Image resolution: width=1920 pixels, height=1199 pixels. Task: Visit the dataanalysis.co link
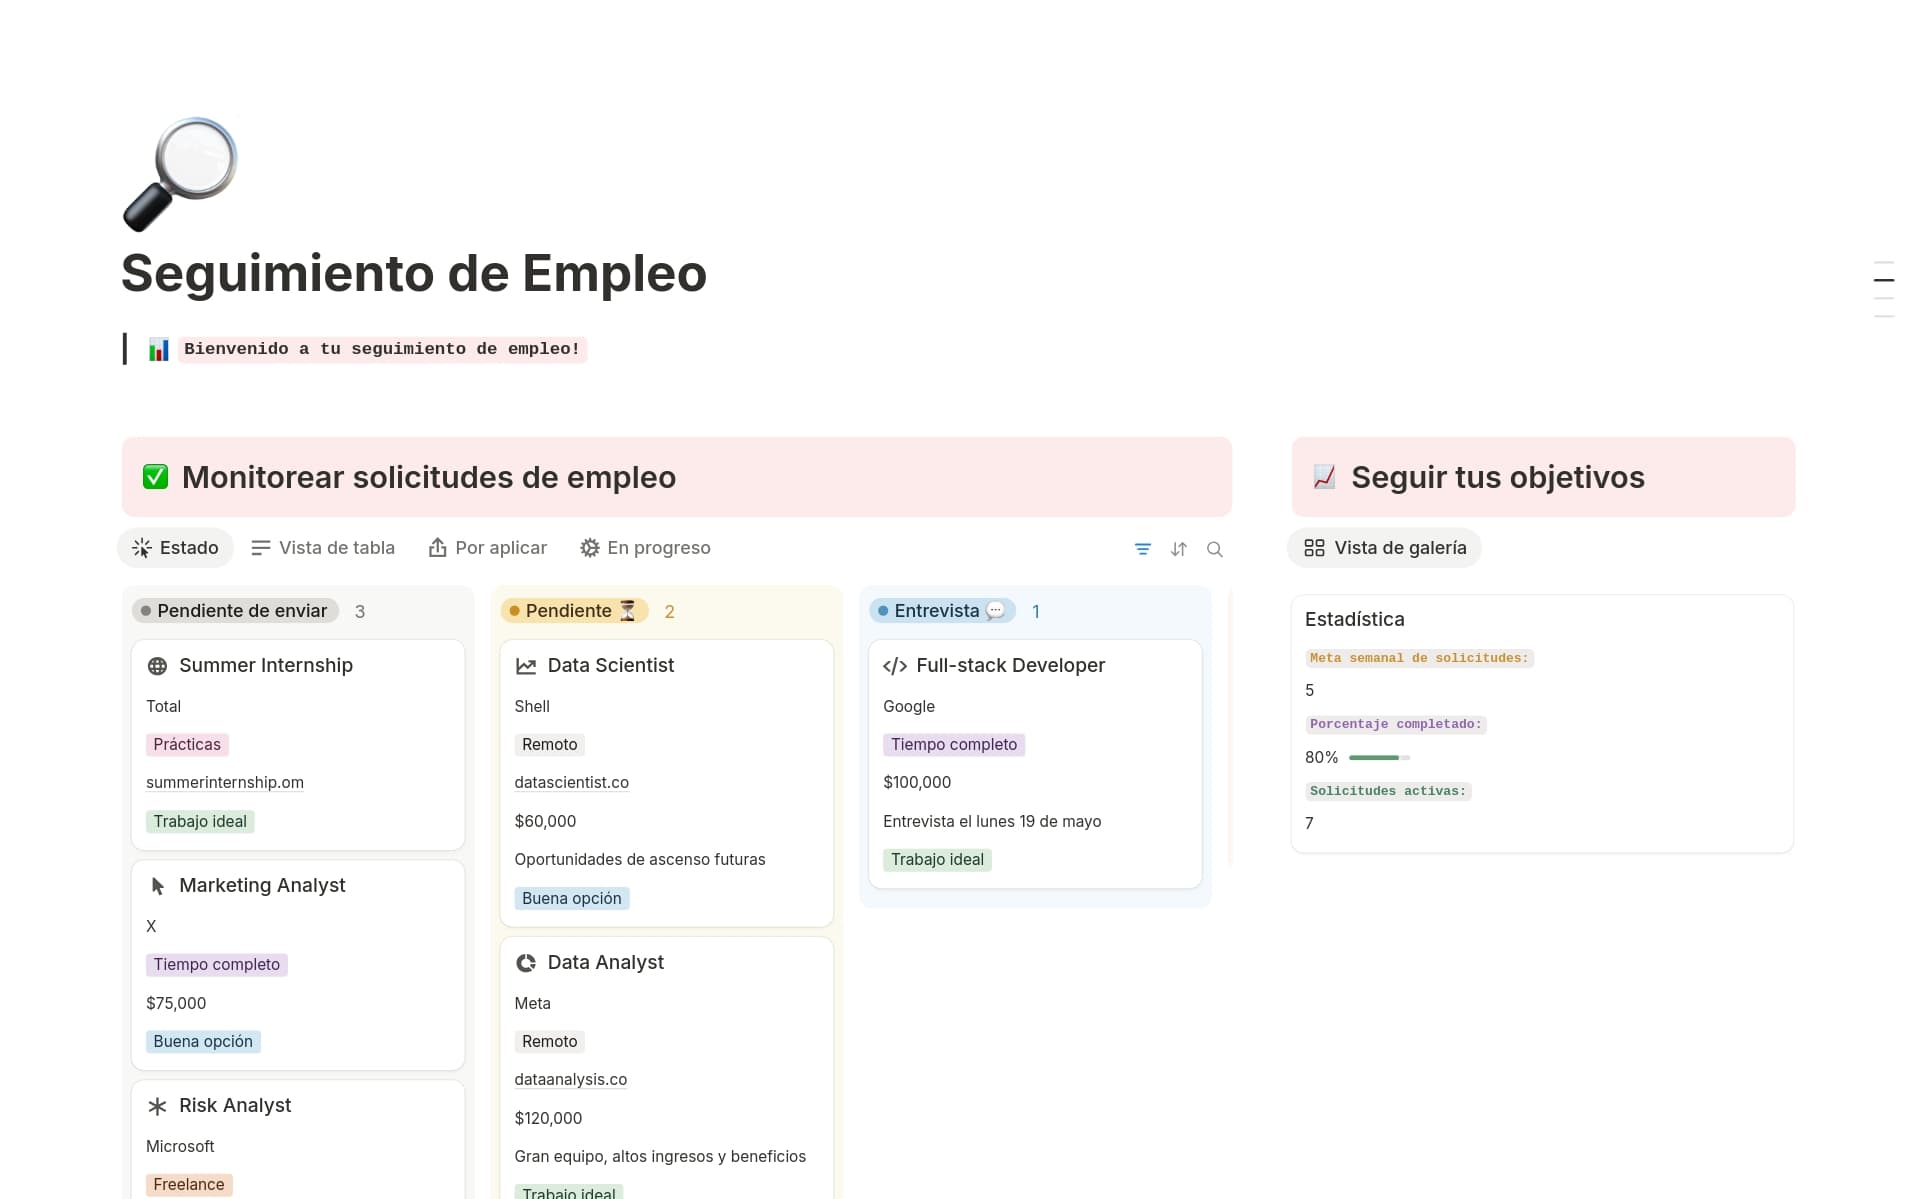570,1080
